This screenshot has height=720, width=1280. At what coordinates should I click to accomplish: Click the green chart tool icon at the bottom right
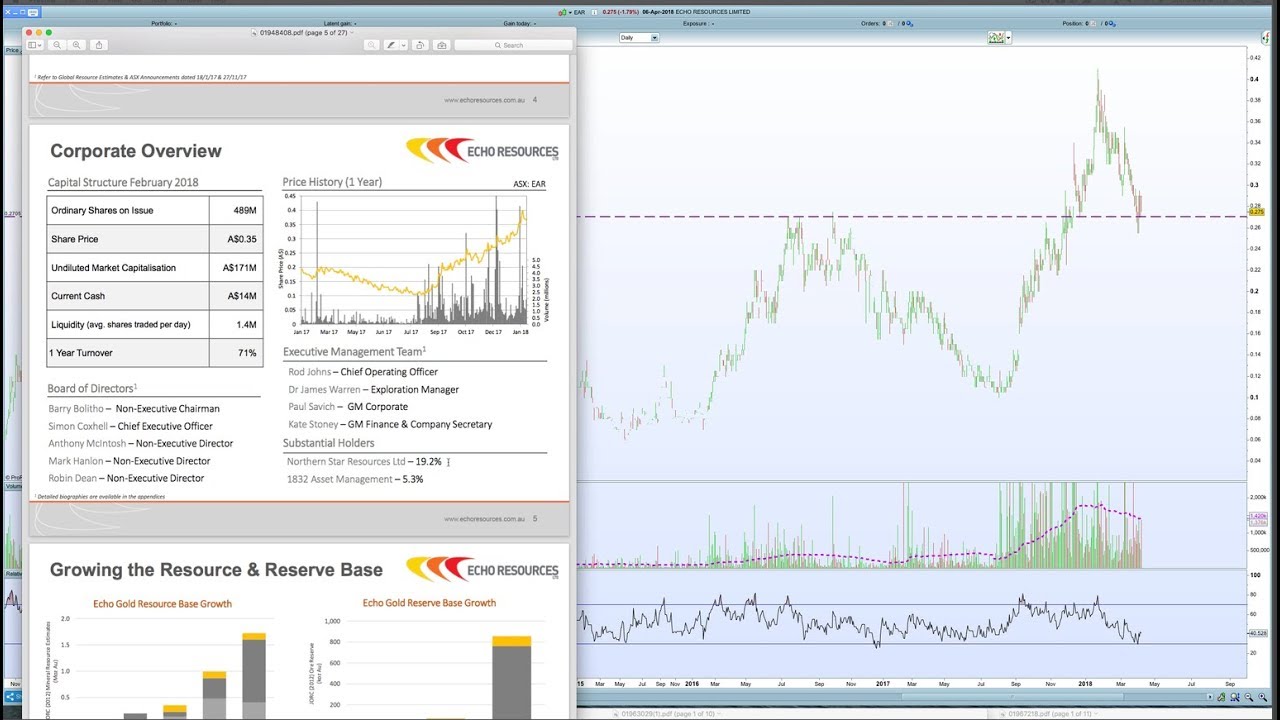click(1221, 697)
